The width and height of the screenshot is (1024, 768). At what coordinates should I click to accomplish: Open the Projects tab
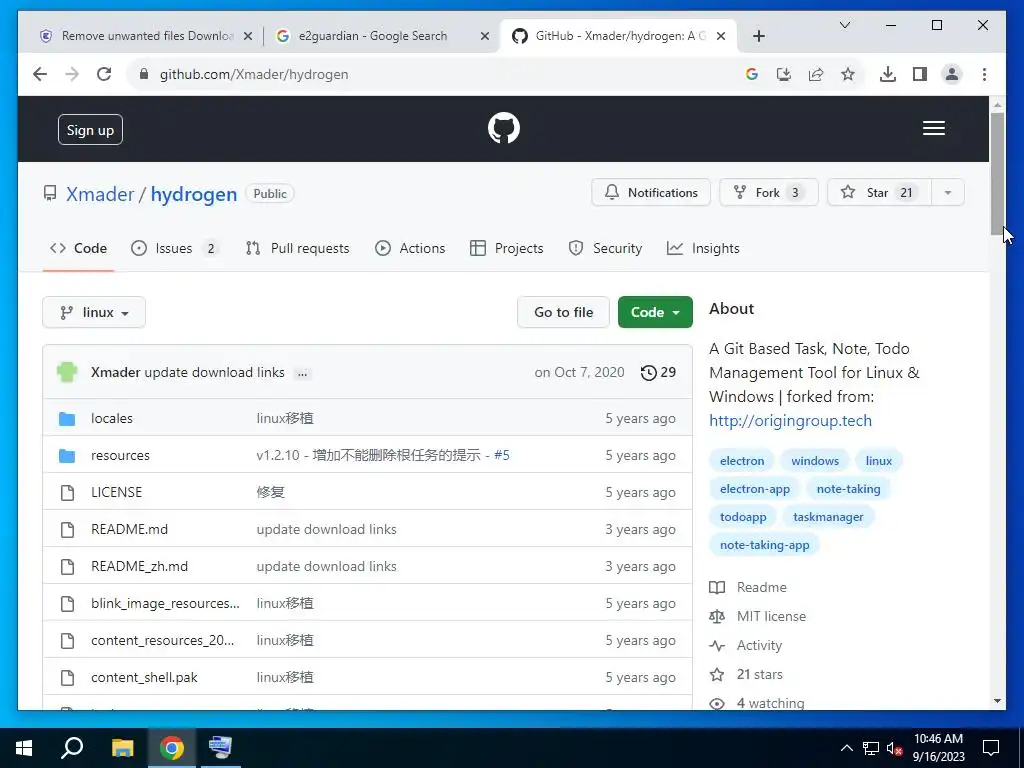tap(507, 248)
